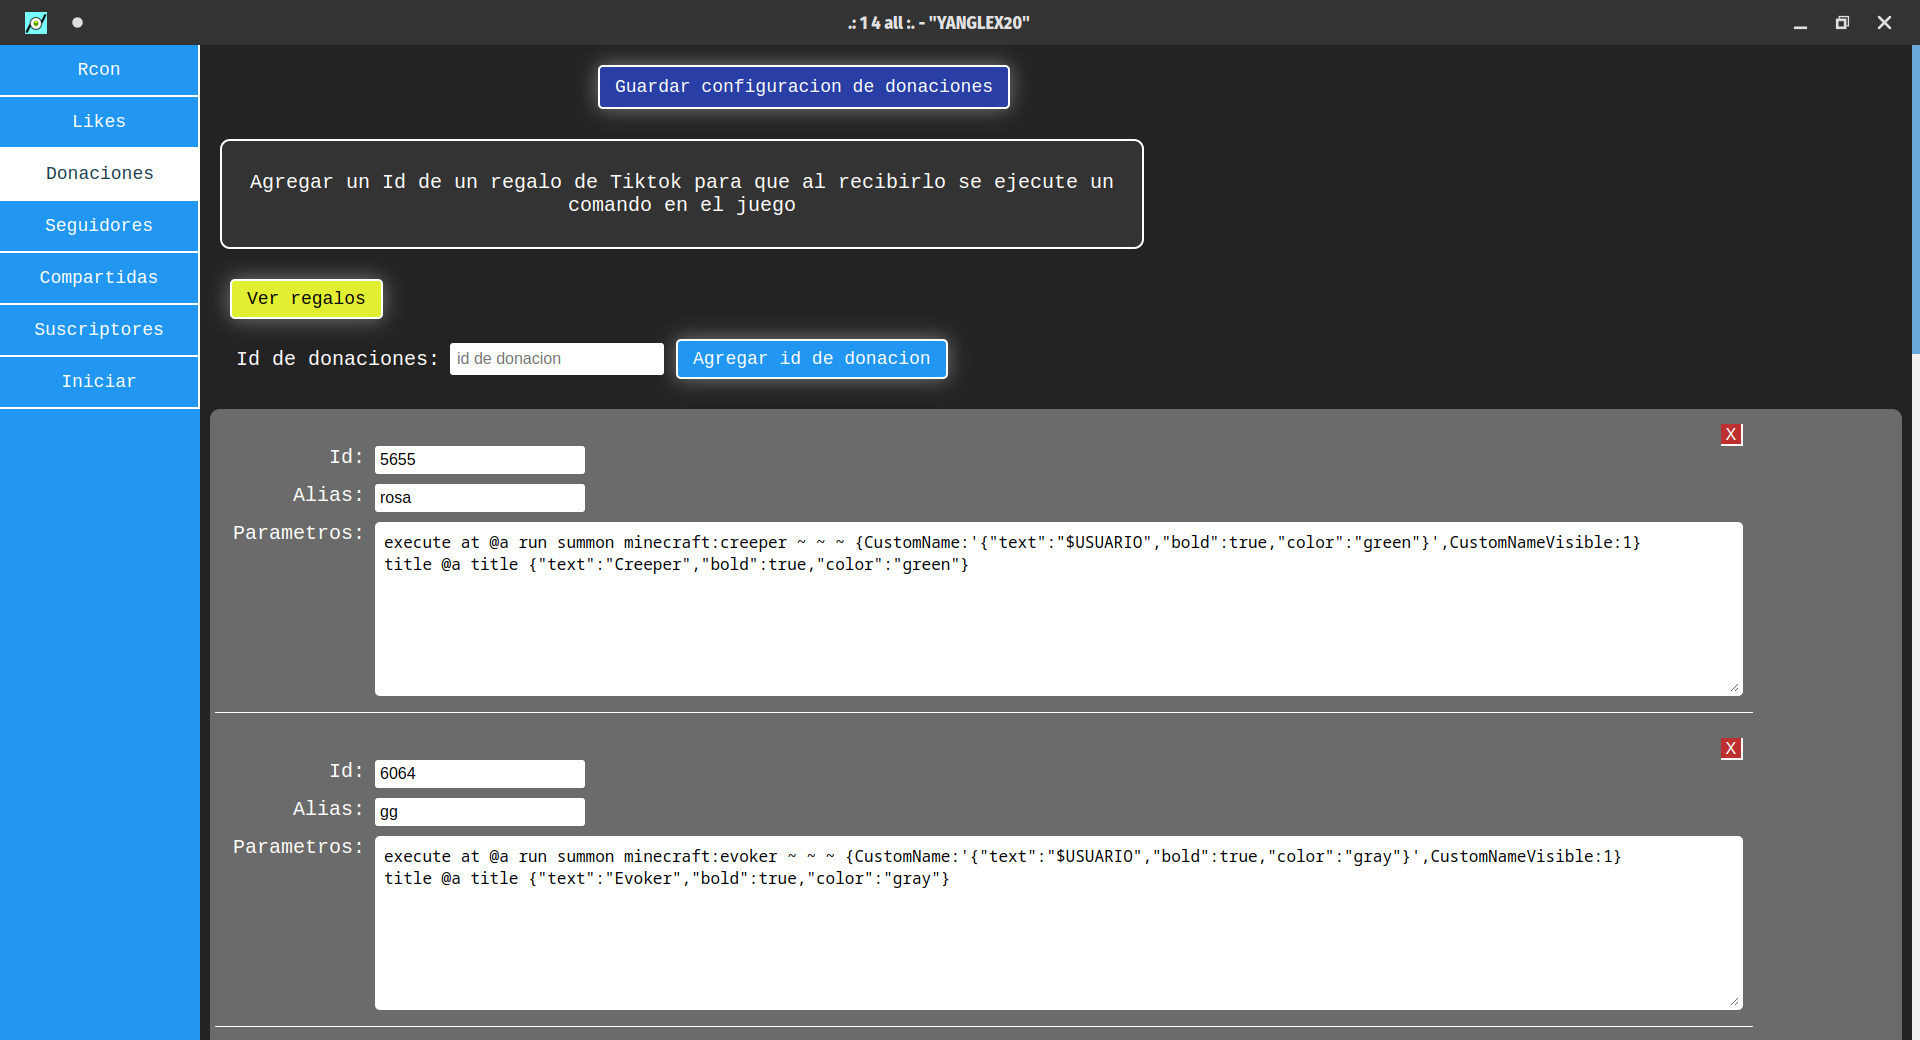Edit the Alias field containing rosa
This screenshot has height=1040, width=1920.
(479, 498)
